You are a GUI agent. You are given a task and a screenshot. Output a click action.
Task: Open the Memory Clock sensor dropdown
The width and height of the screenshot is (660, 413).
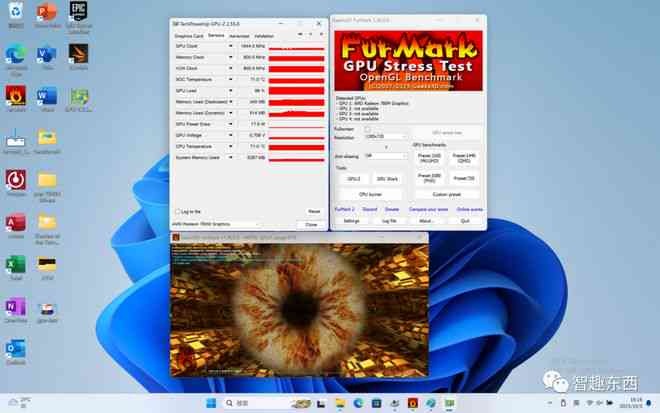[x=230, y=57]
